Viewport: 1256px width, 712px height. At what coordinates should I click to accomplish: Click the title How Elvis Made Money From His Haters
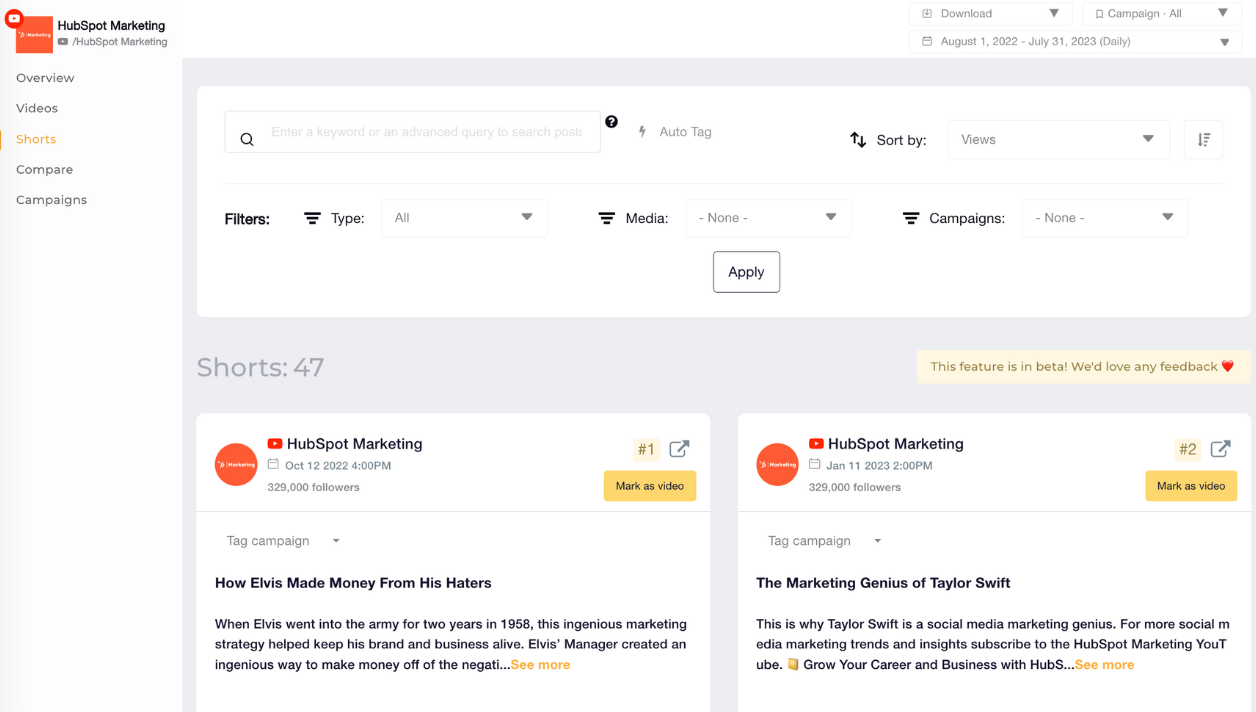[353, 583]
